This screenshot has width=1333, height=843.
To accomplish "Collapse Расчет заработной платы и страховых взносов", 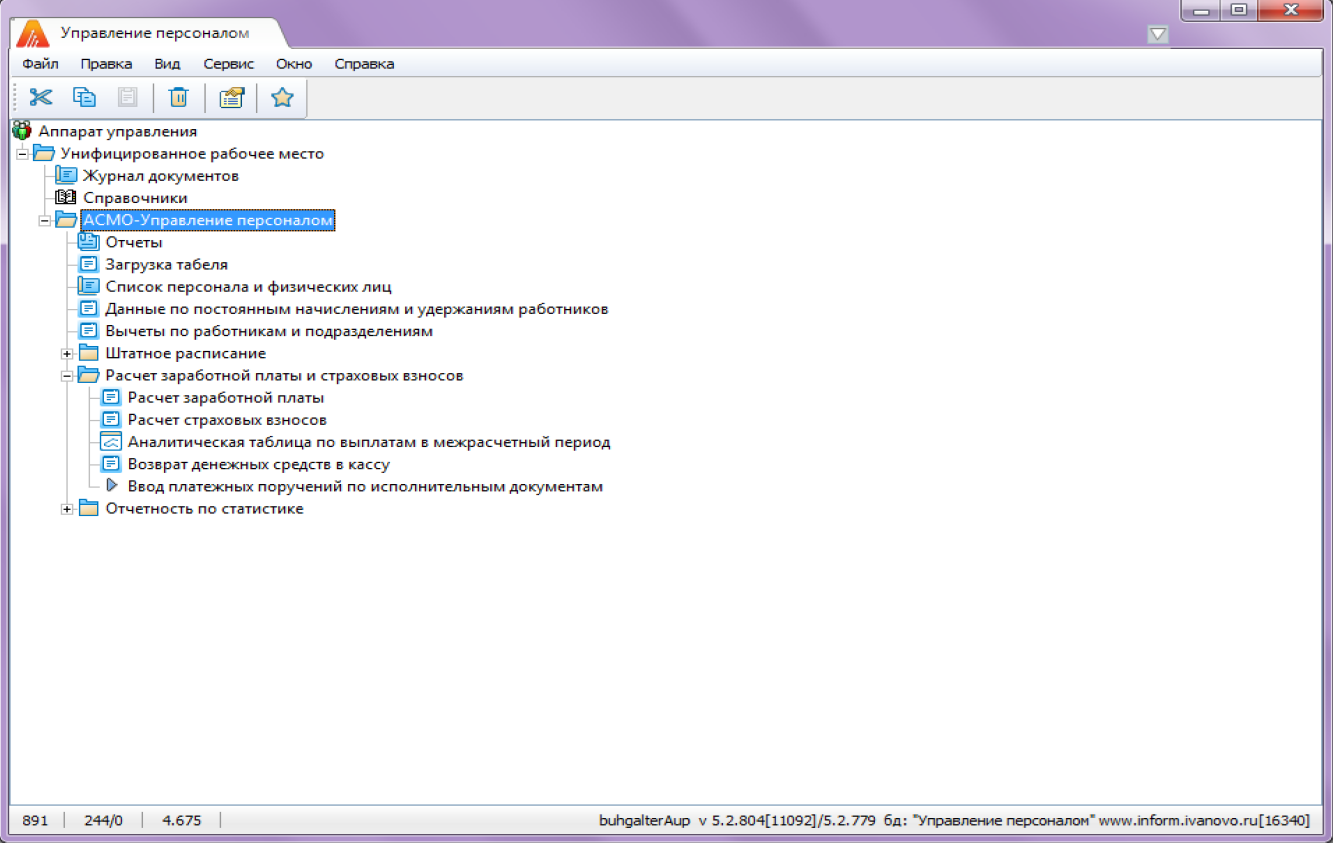I will 67,376.
